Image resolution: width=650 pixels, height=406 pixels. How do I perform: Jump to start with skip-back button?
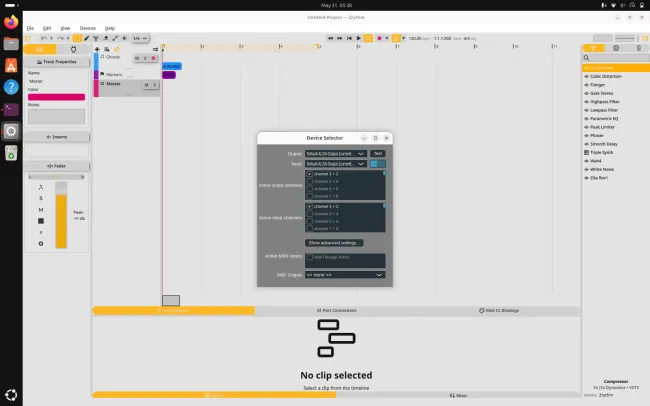click(x=349, y=38)
